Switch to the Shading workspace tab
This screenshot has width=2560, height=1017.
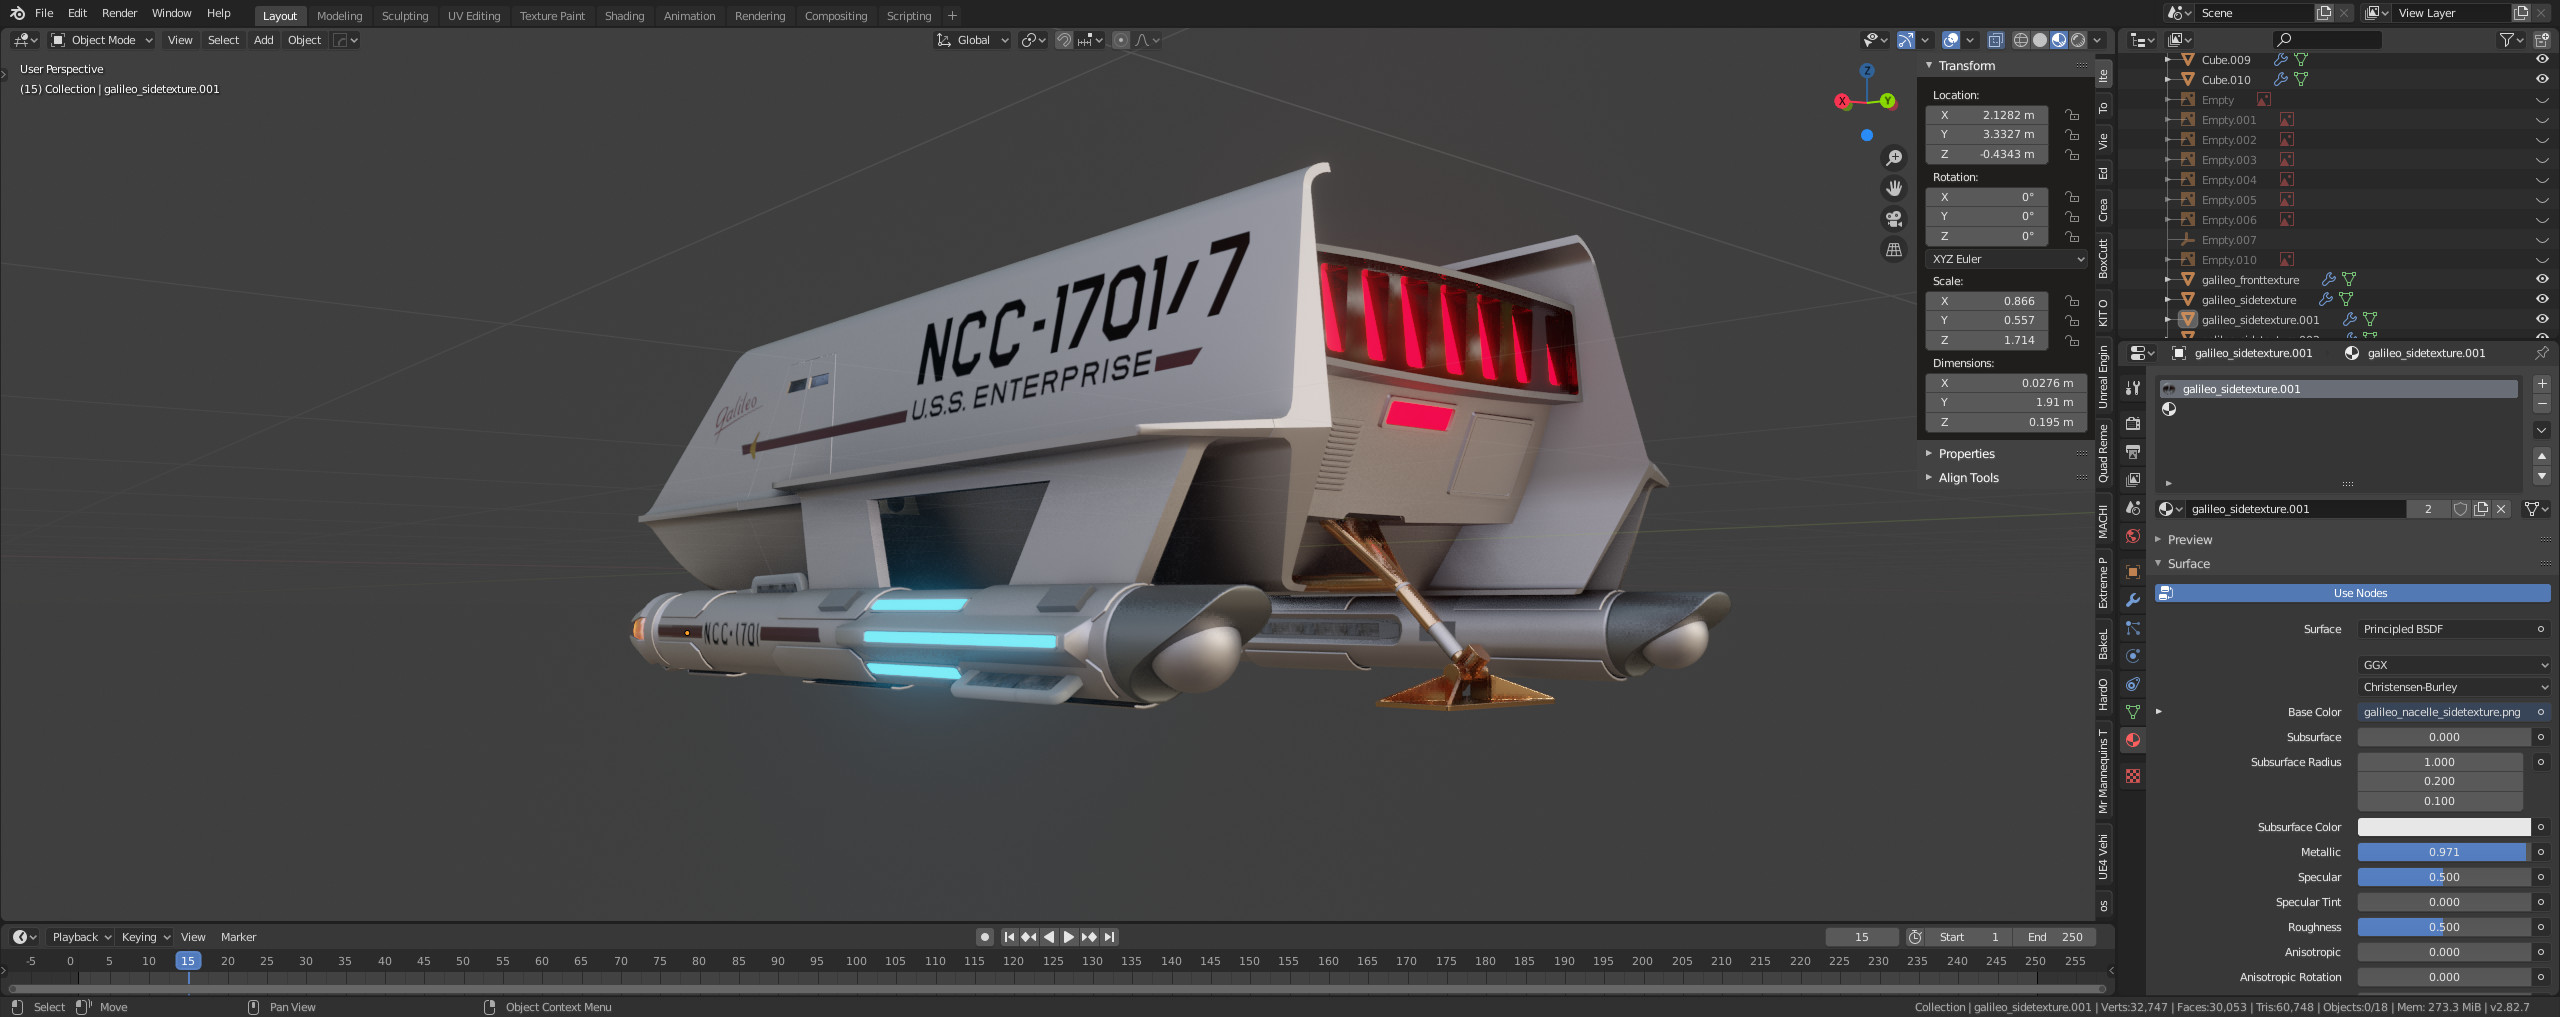click(624, 15)
